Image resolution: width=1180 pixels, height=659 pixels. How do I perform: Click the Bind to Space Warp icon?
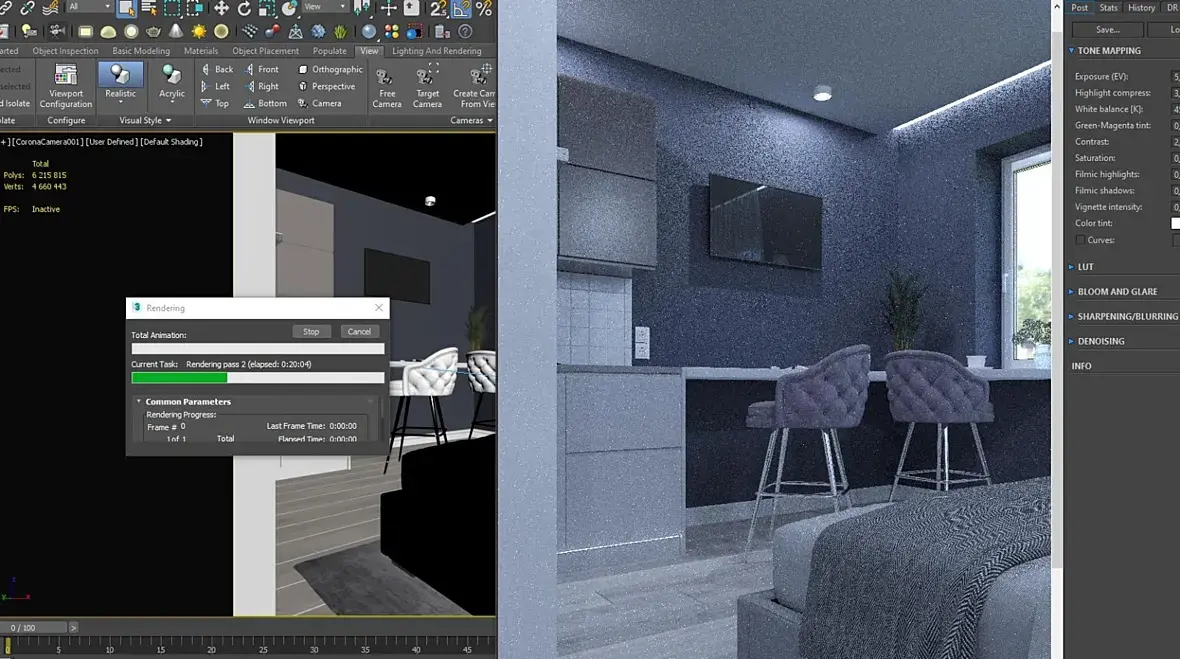pyautogui.click(x=50, y=8)
